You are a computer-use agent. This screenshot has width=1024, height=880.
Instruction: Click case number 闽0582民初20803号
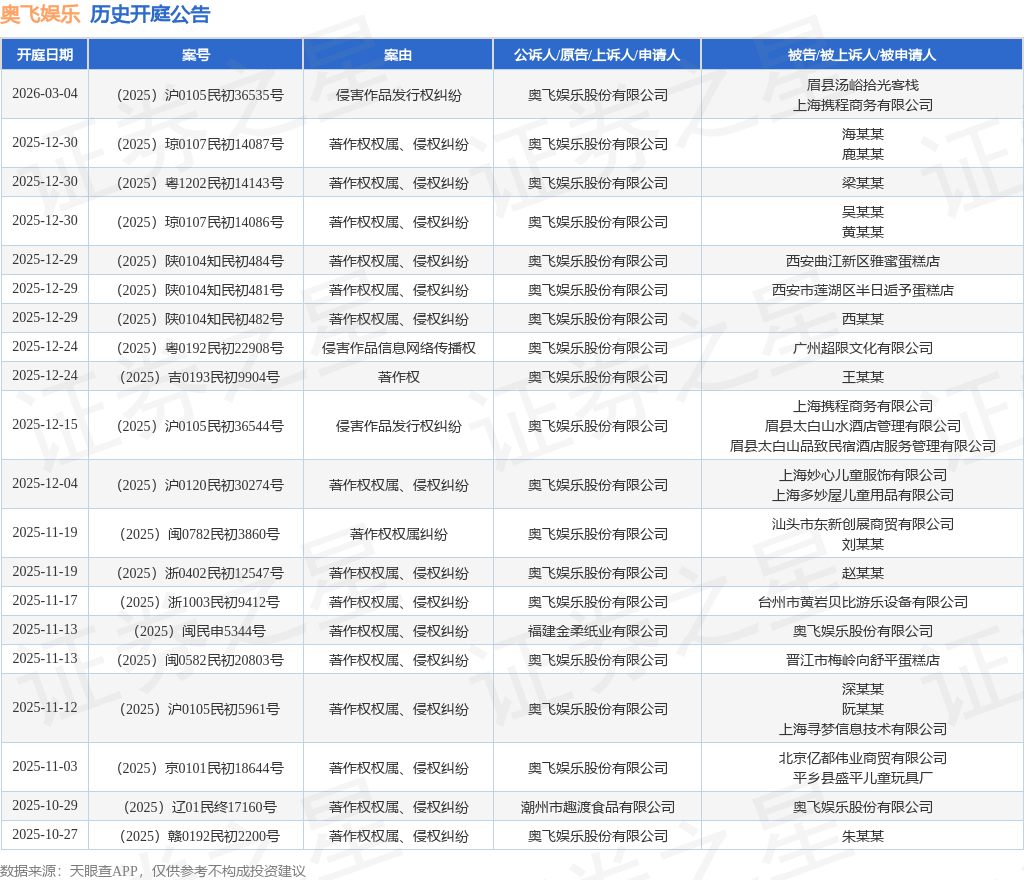tap(200, 661)
